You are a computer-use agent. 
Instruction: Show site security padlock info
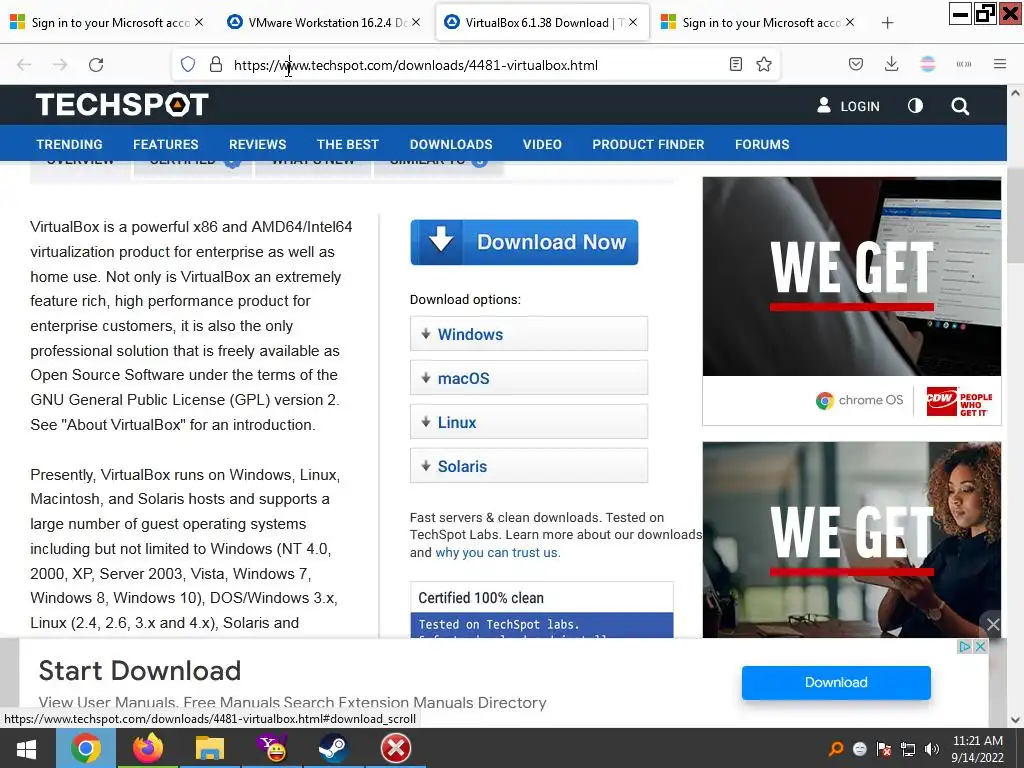[x=216, y=64]
